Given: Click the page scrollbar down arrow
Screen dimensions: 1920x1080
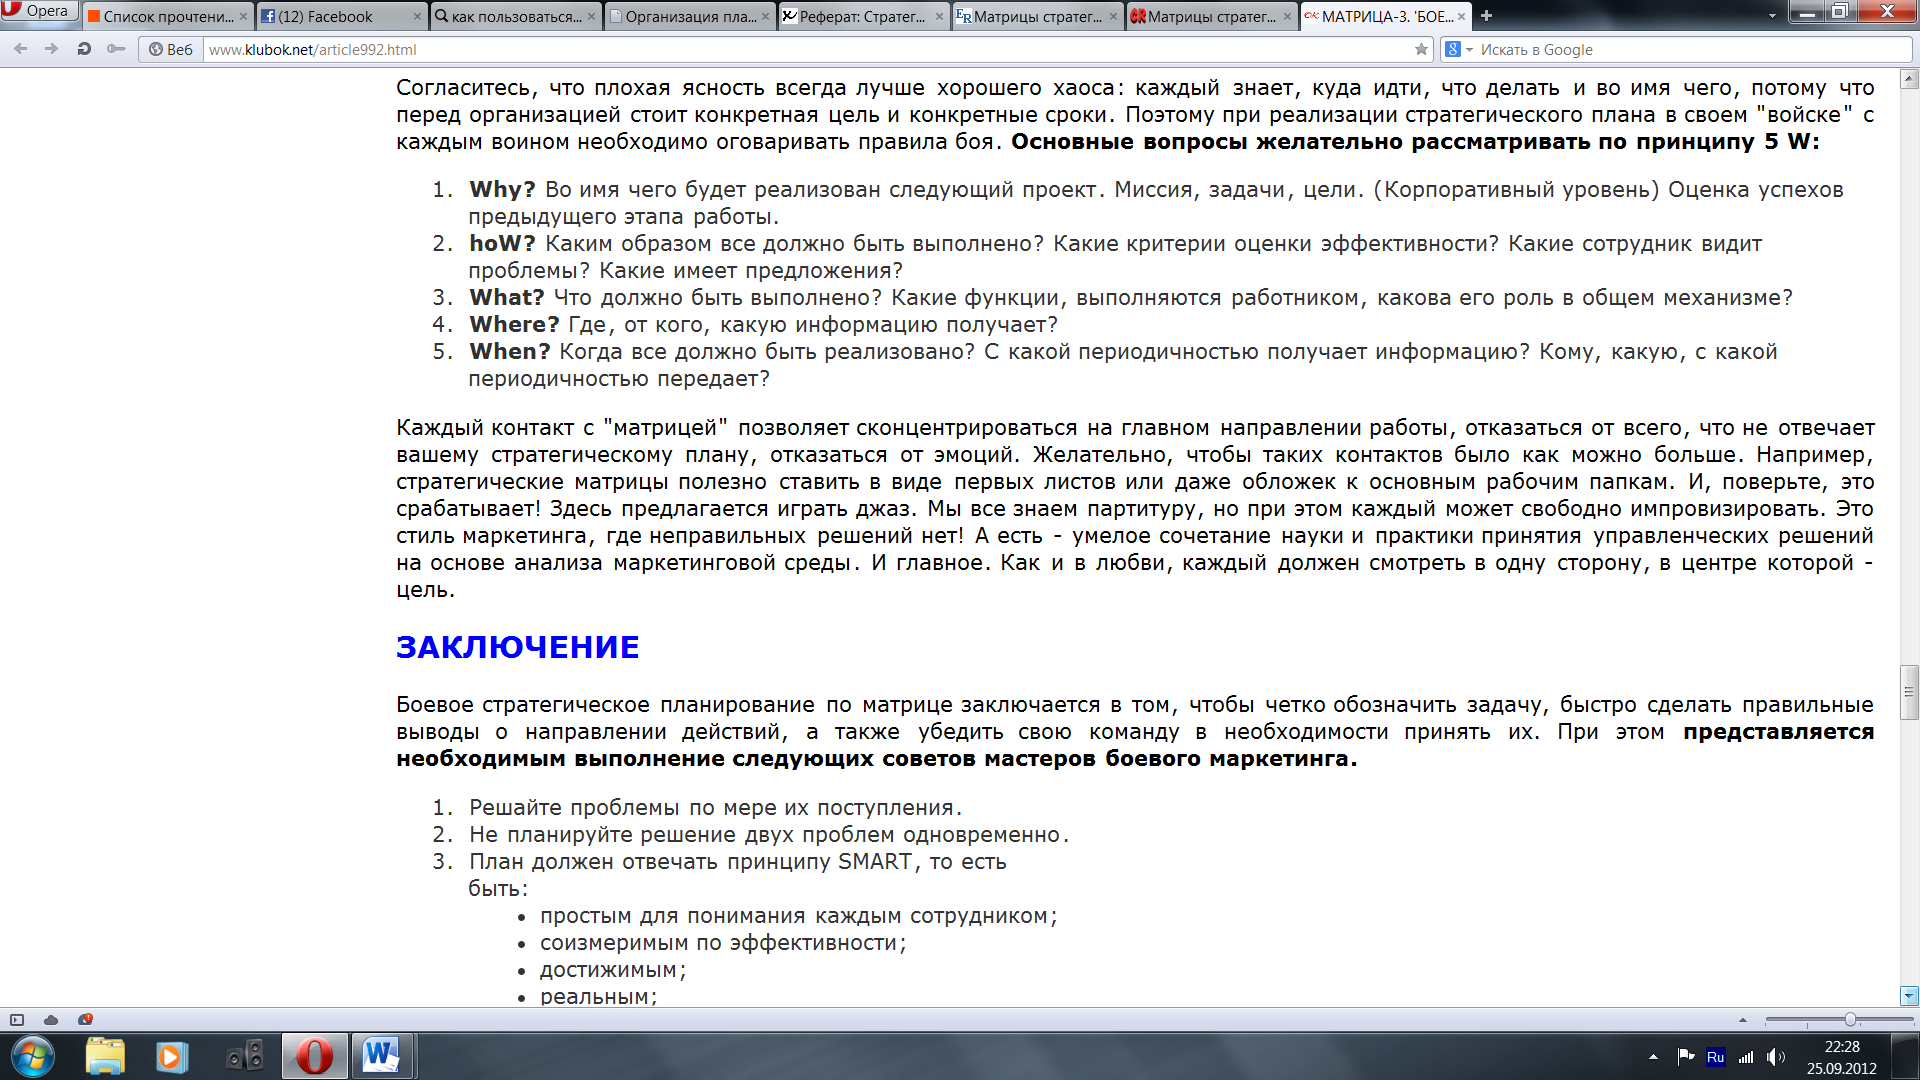Looking at the screenshot, I should pos(1909,996).
